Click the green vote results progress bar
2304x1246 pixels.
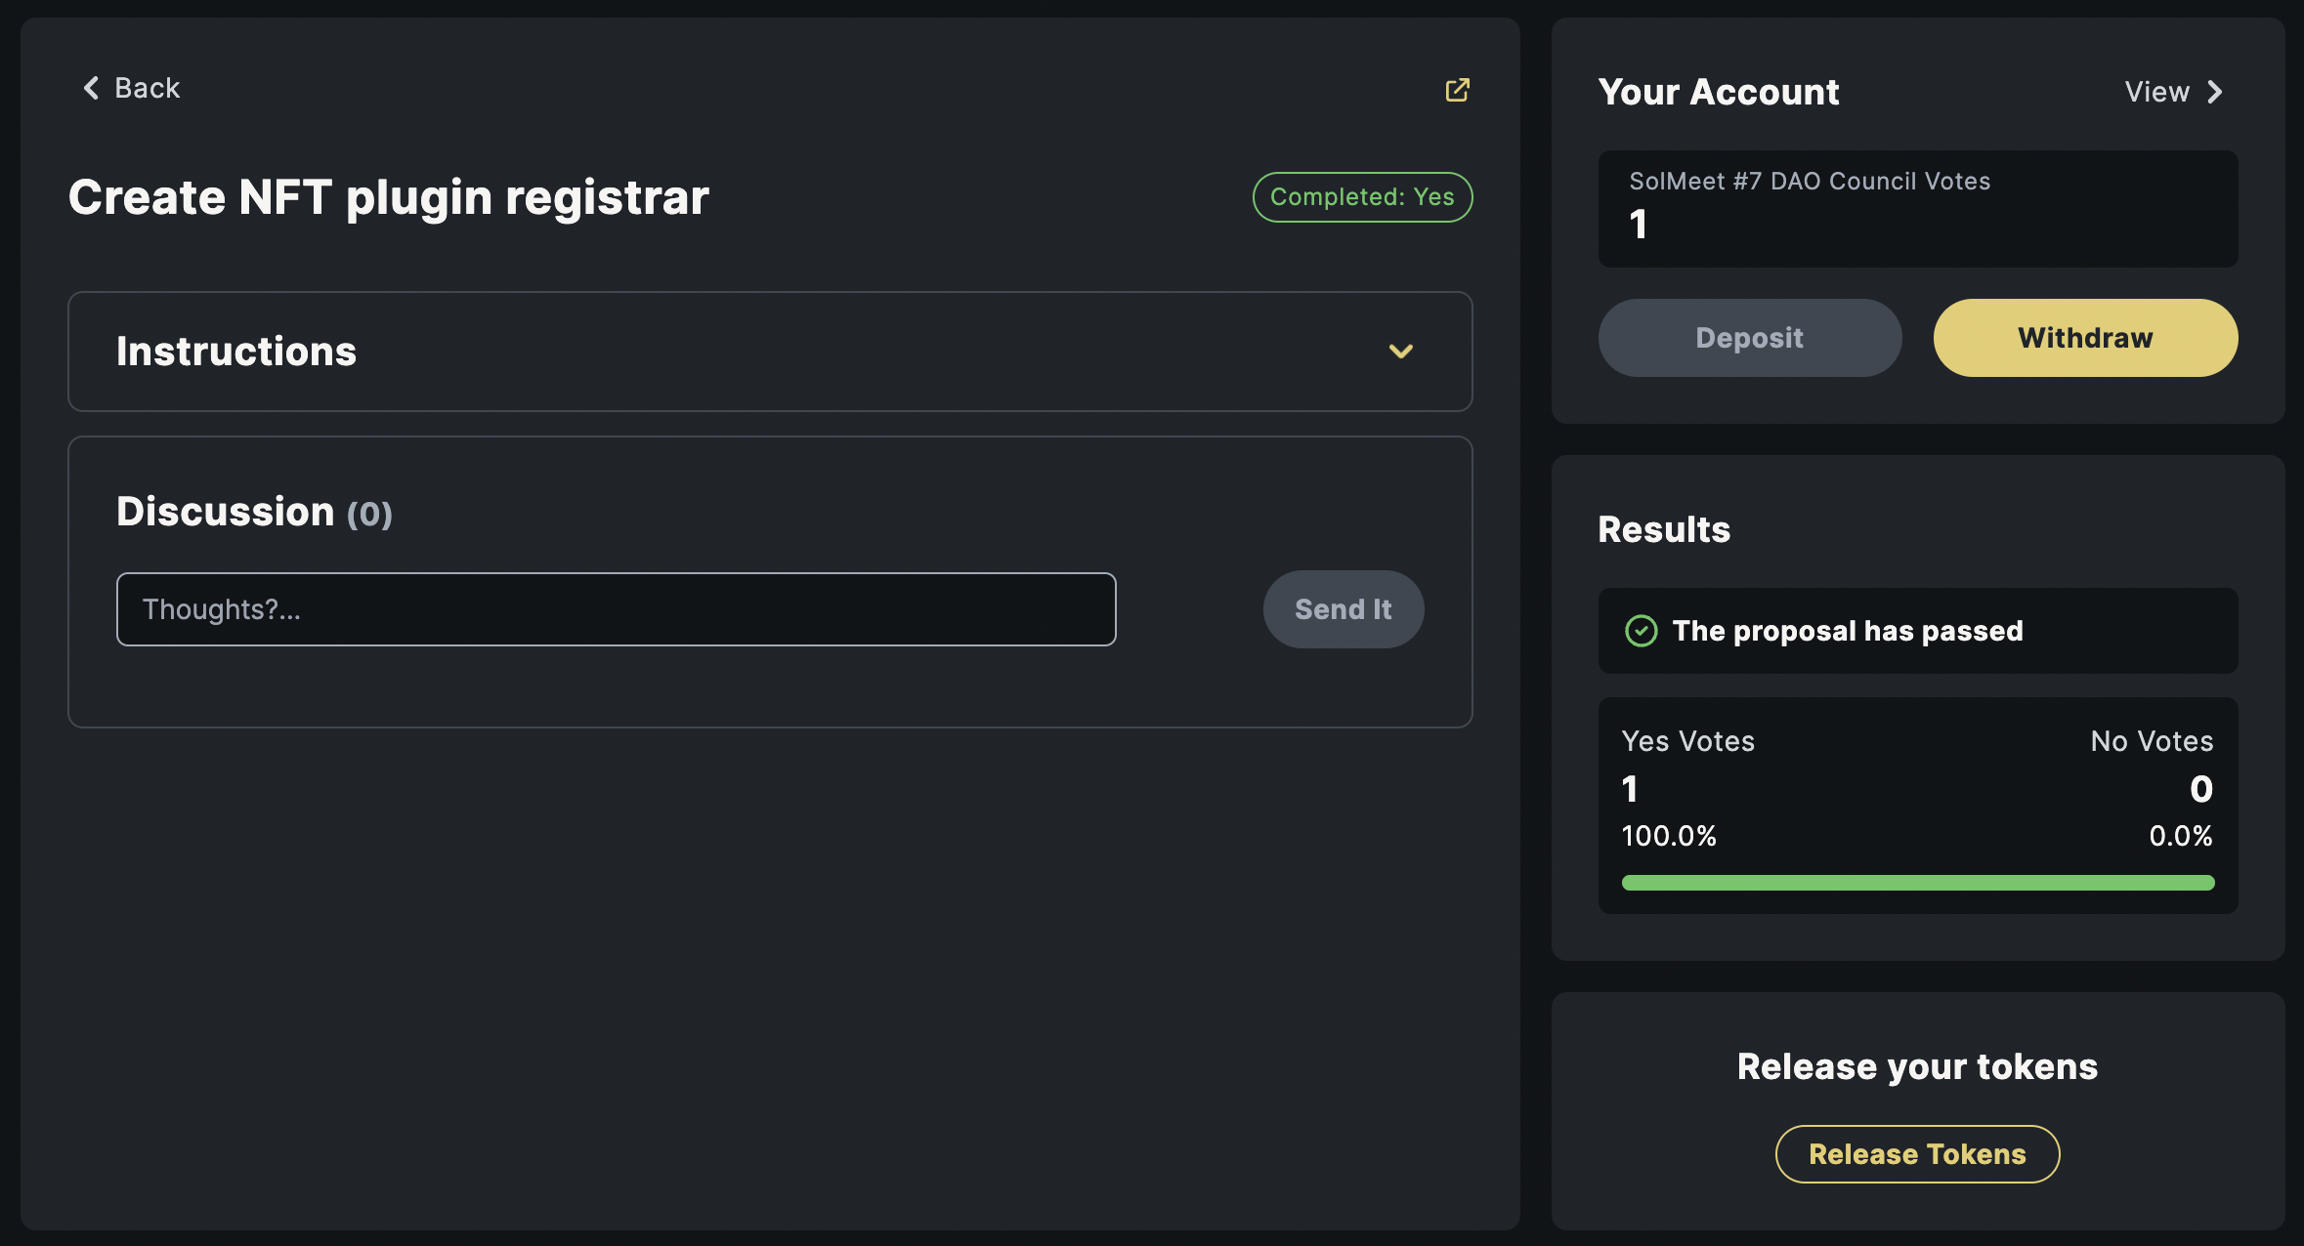tap(1917, 882)
